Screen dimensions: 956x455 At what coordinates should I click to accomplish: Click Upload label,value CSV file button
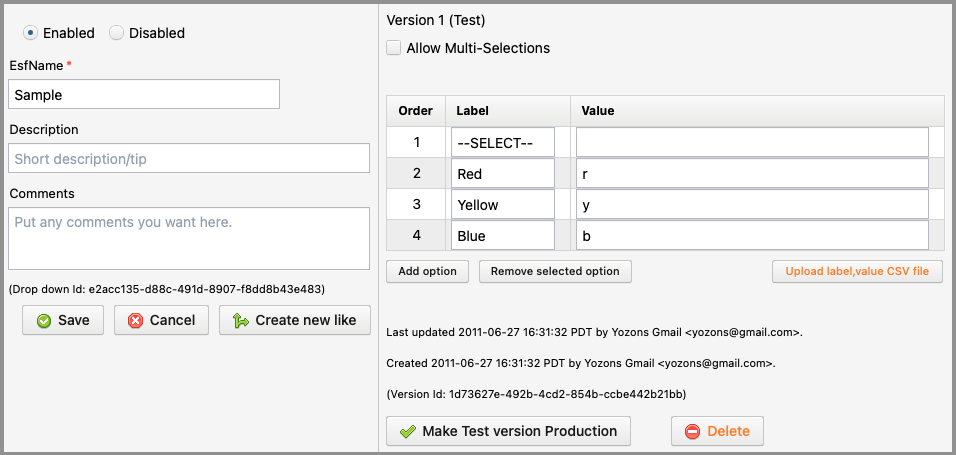coord(857,271)
